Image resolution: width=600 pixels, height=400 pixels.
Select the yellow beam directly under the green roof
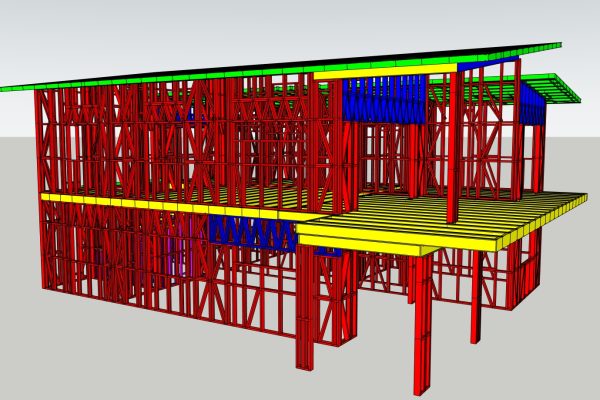point(385,72)
